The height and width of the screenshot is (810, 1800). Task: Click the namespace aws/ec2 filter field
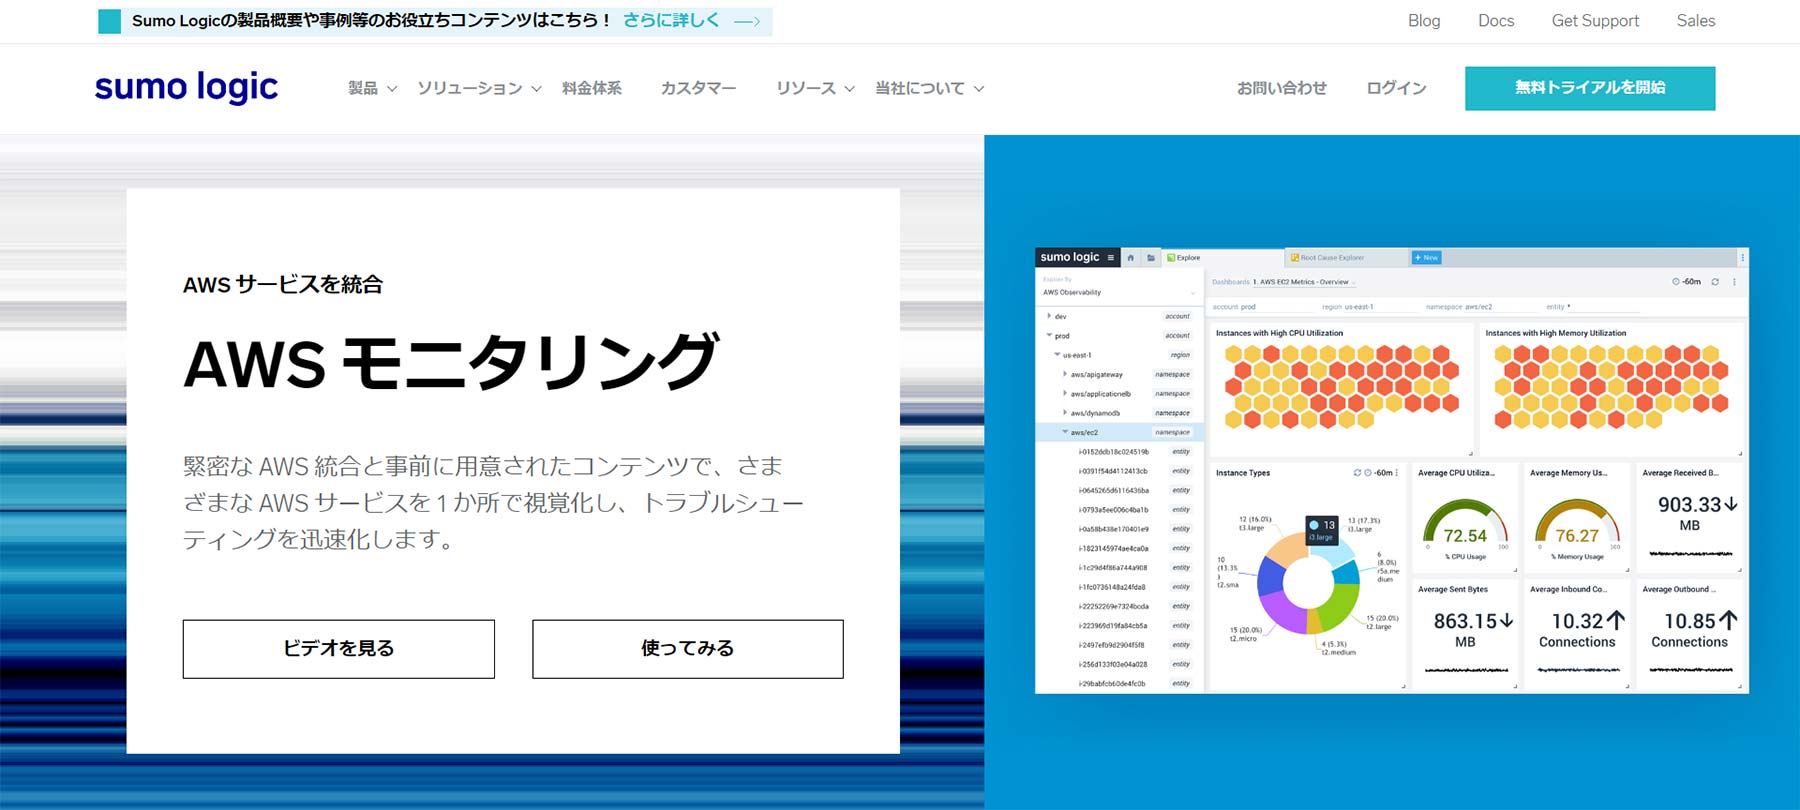tap(1480, 307)
